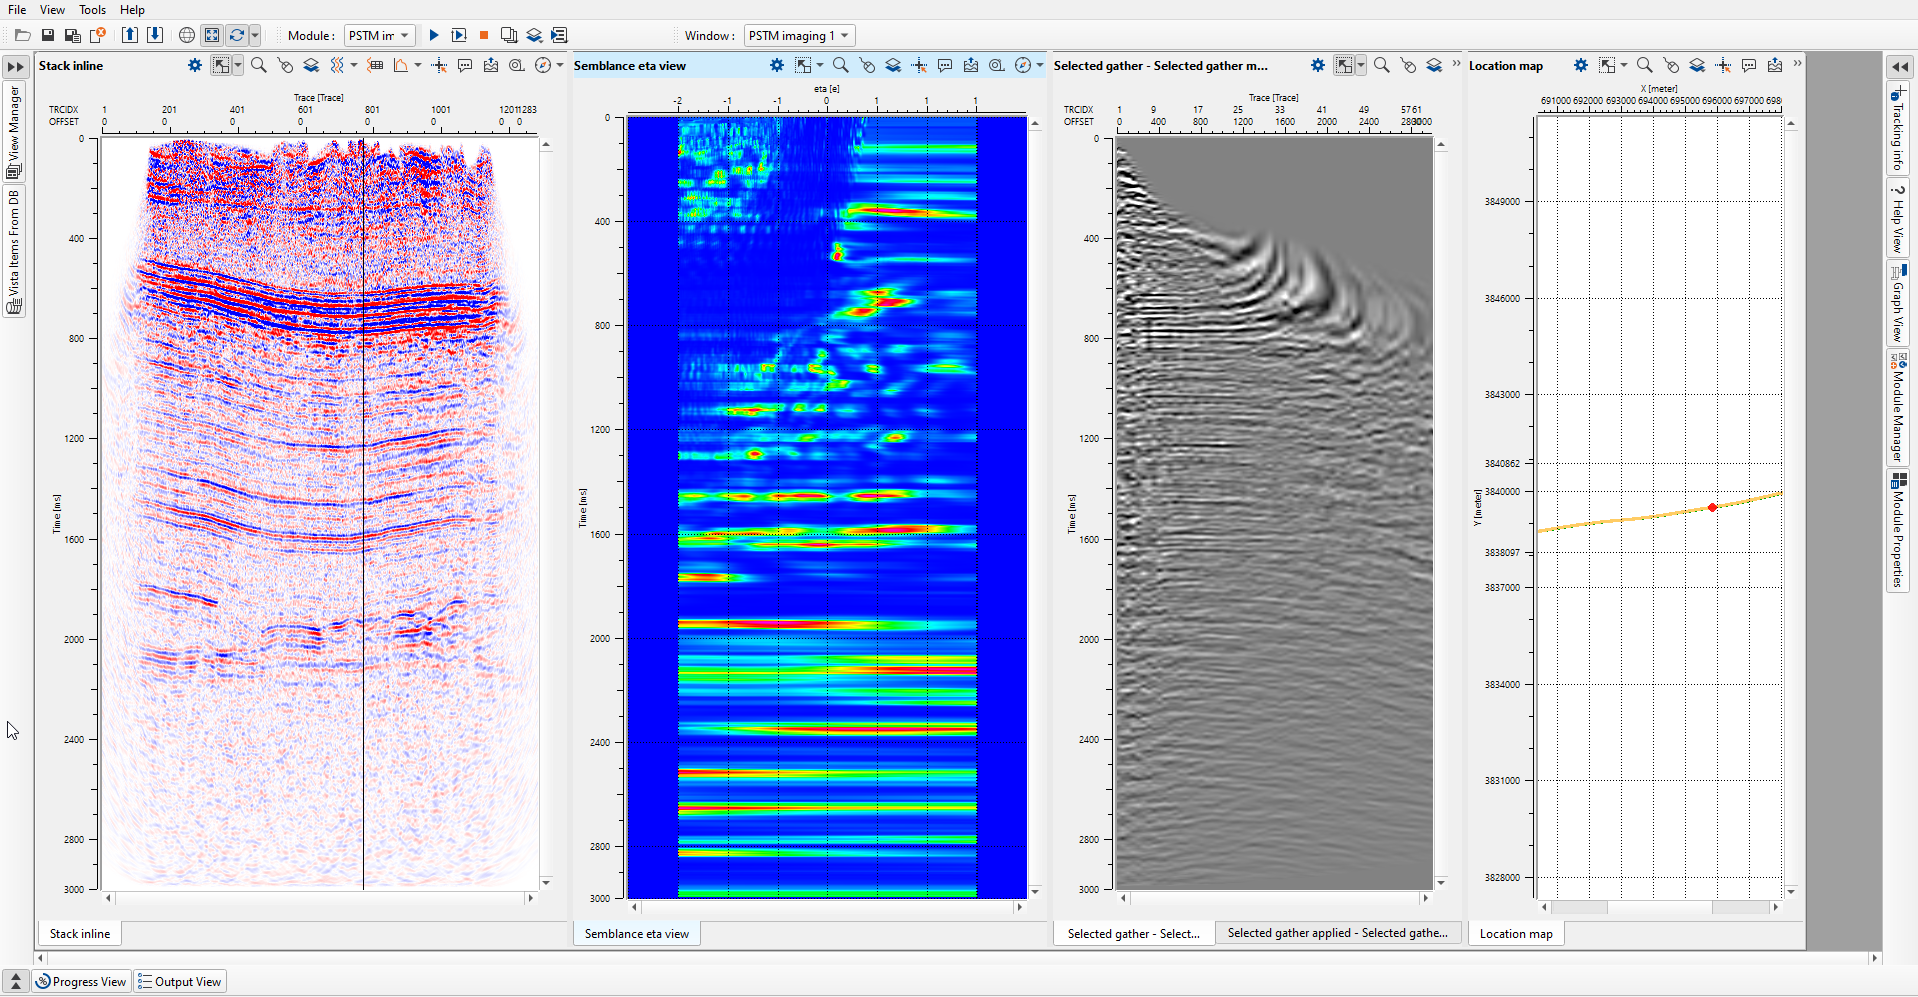Switch to Selected gather applied tab
Screen dimensions: 1918x997
point(1337,933)
